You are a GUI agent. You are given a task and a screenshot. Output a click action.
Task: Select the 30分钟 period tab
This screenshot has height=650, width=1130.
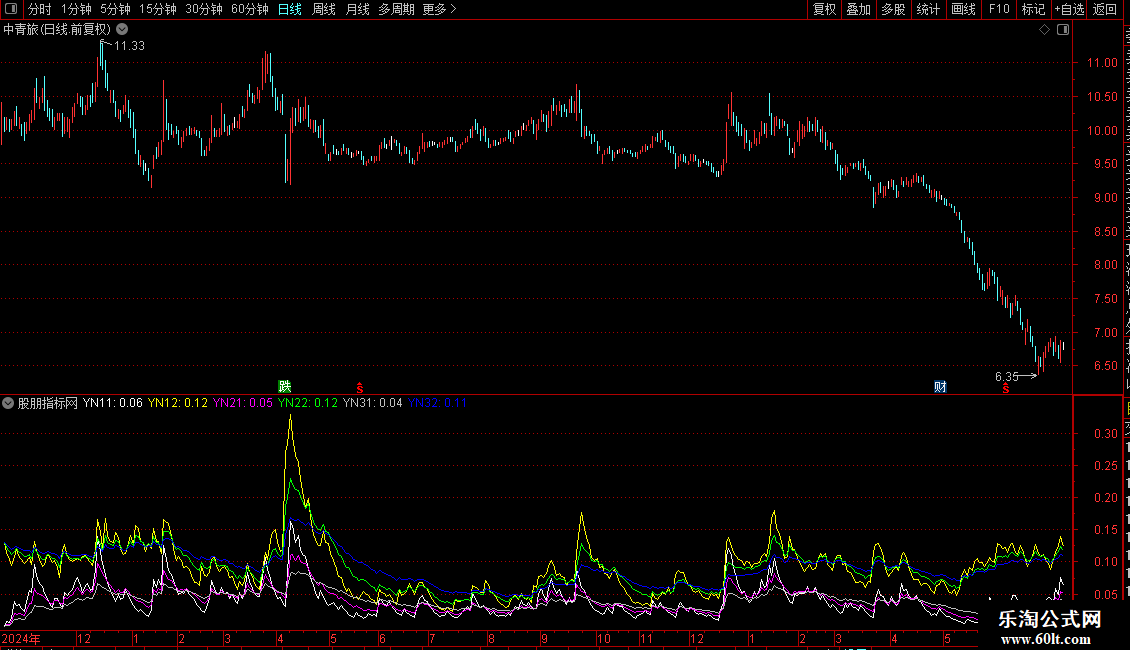[204, 9]
